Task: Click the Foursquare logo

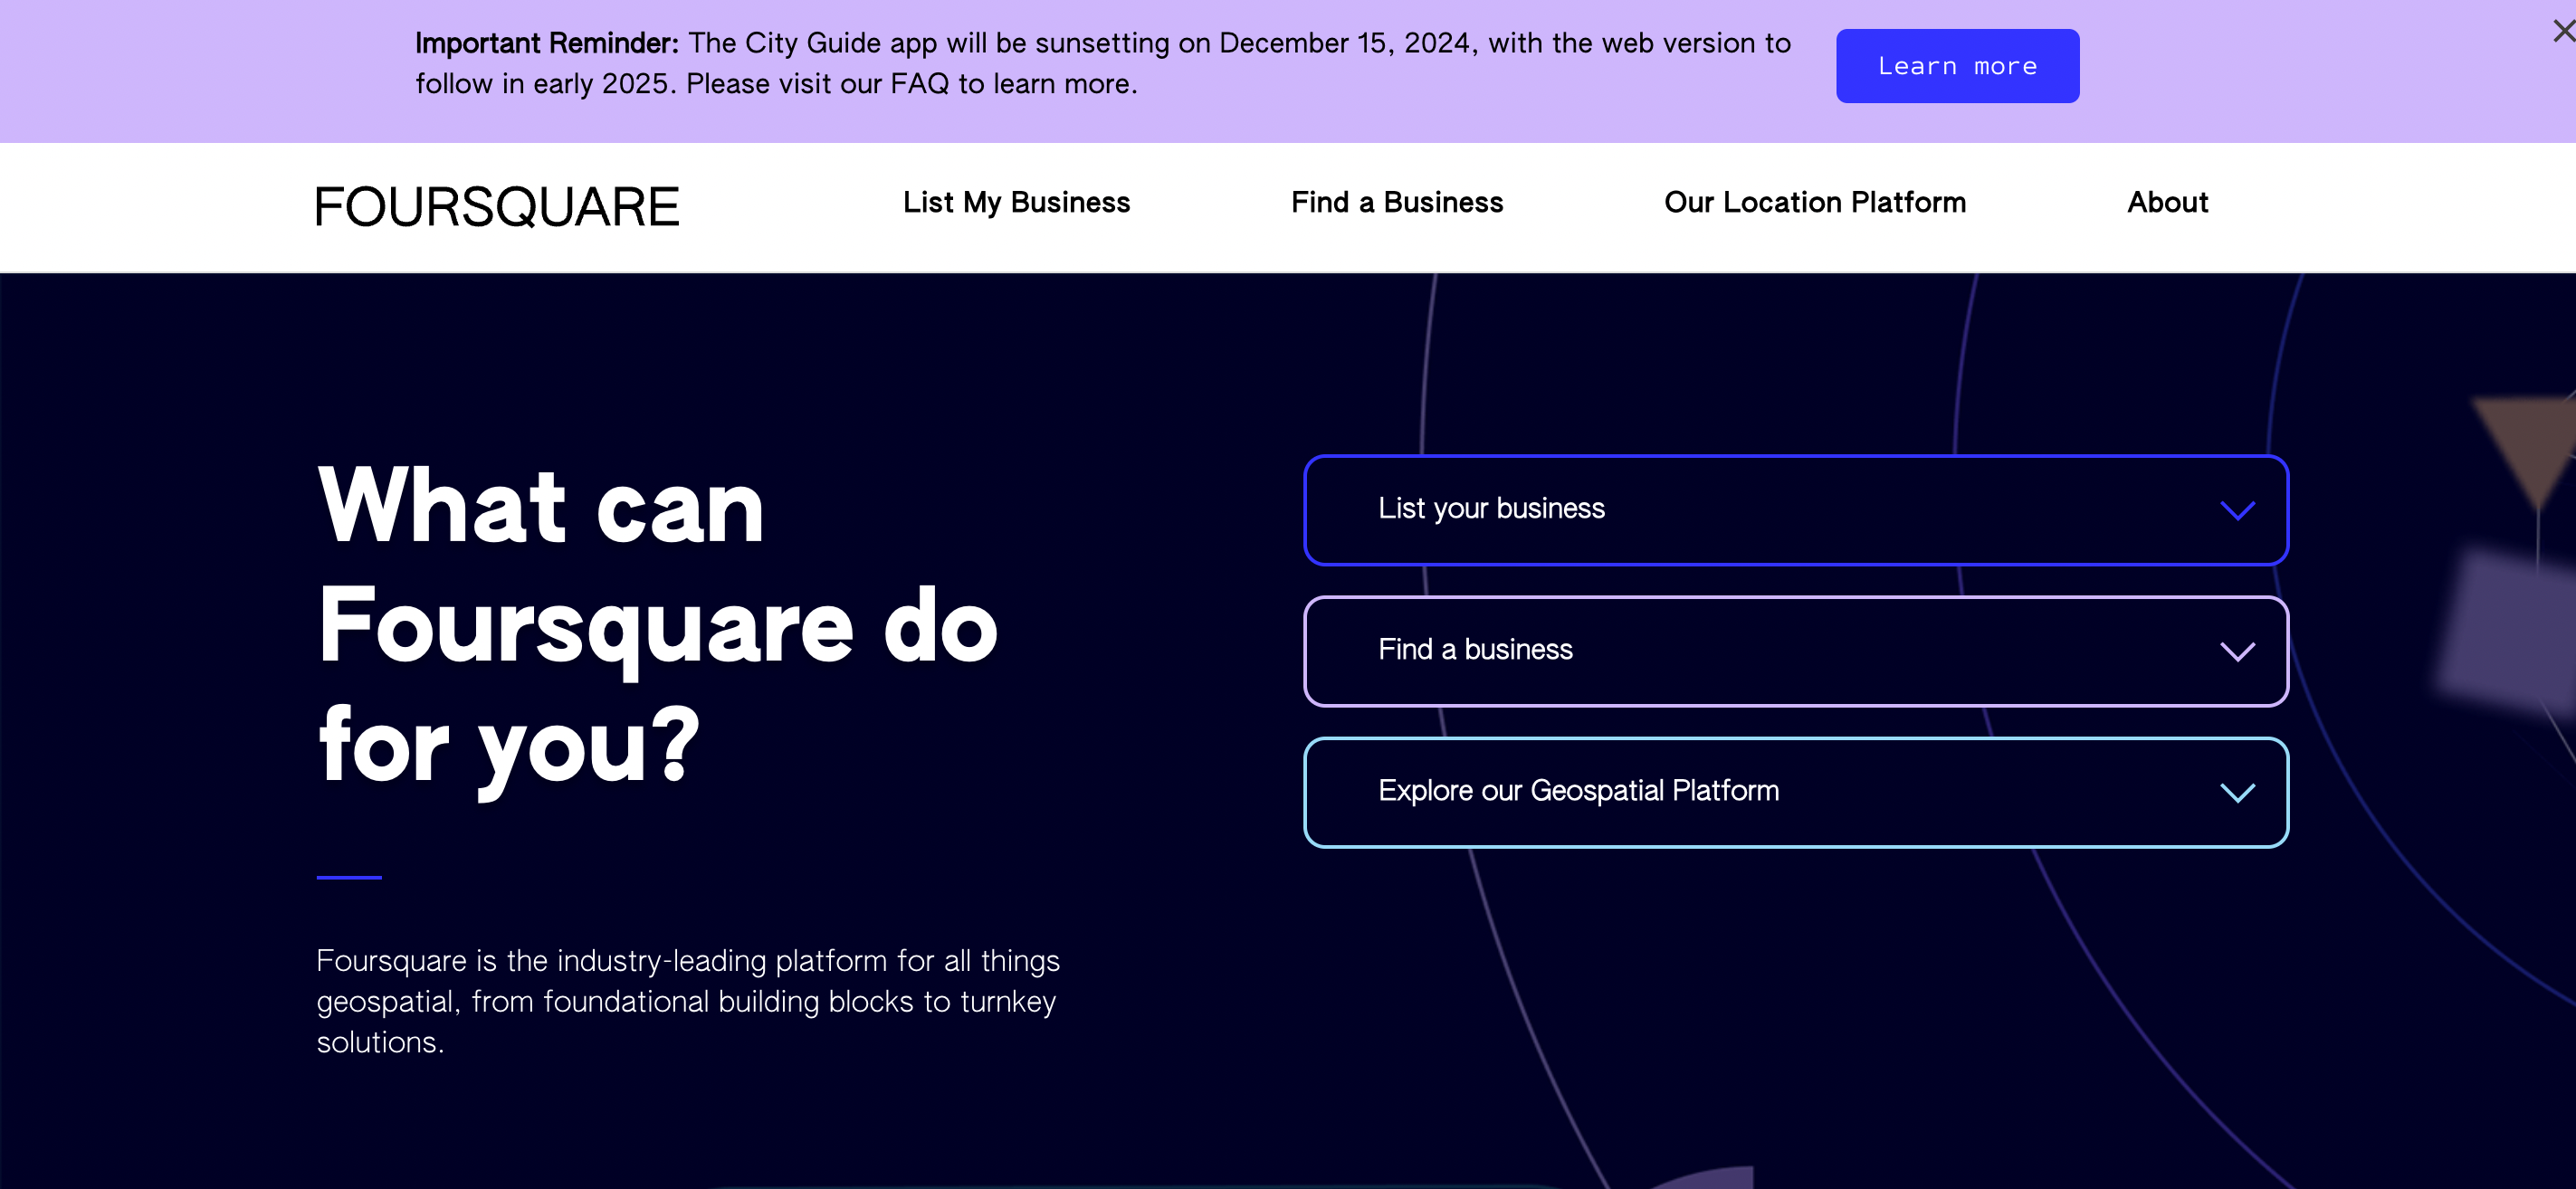Action: point(497,206)
